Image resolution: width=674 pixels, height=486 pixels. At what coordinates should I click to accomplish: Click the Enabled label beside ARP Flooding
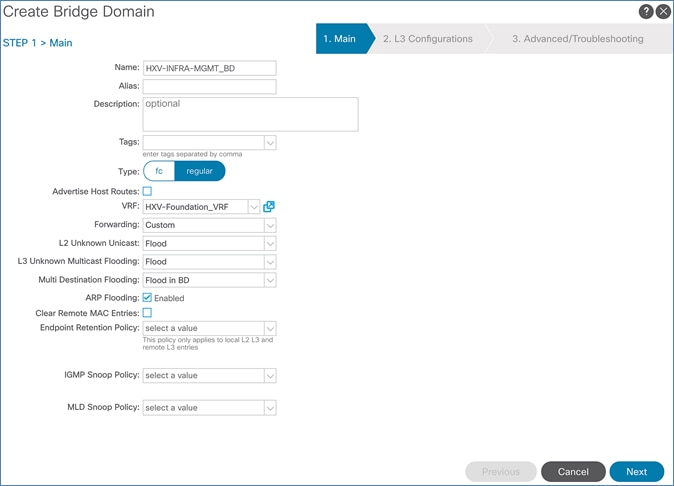pyautogui.click(x=169, y=298)
